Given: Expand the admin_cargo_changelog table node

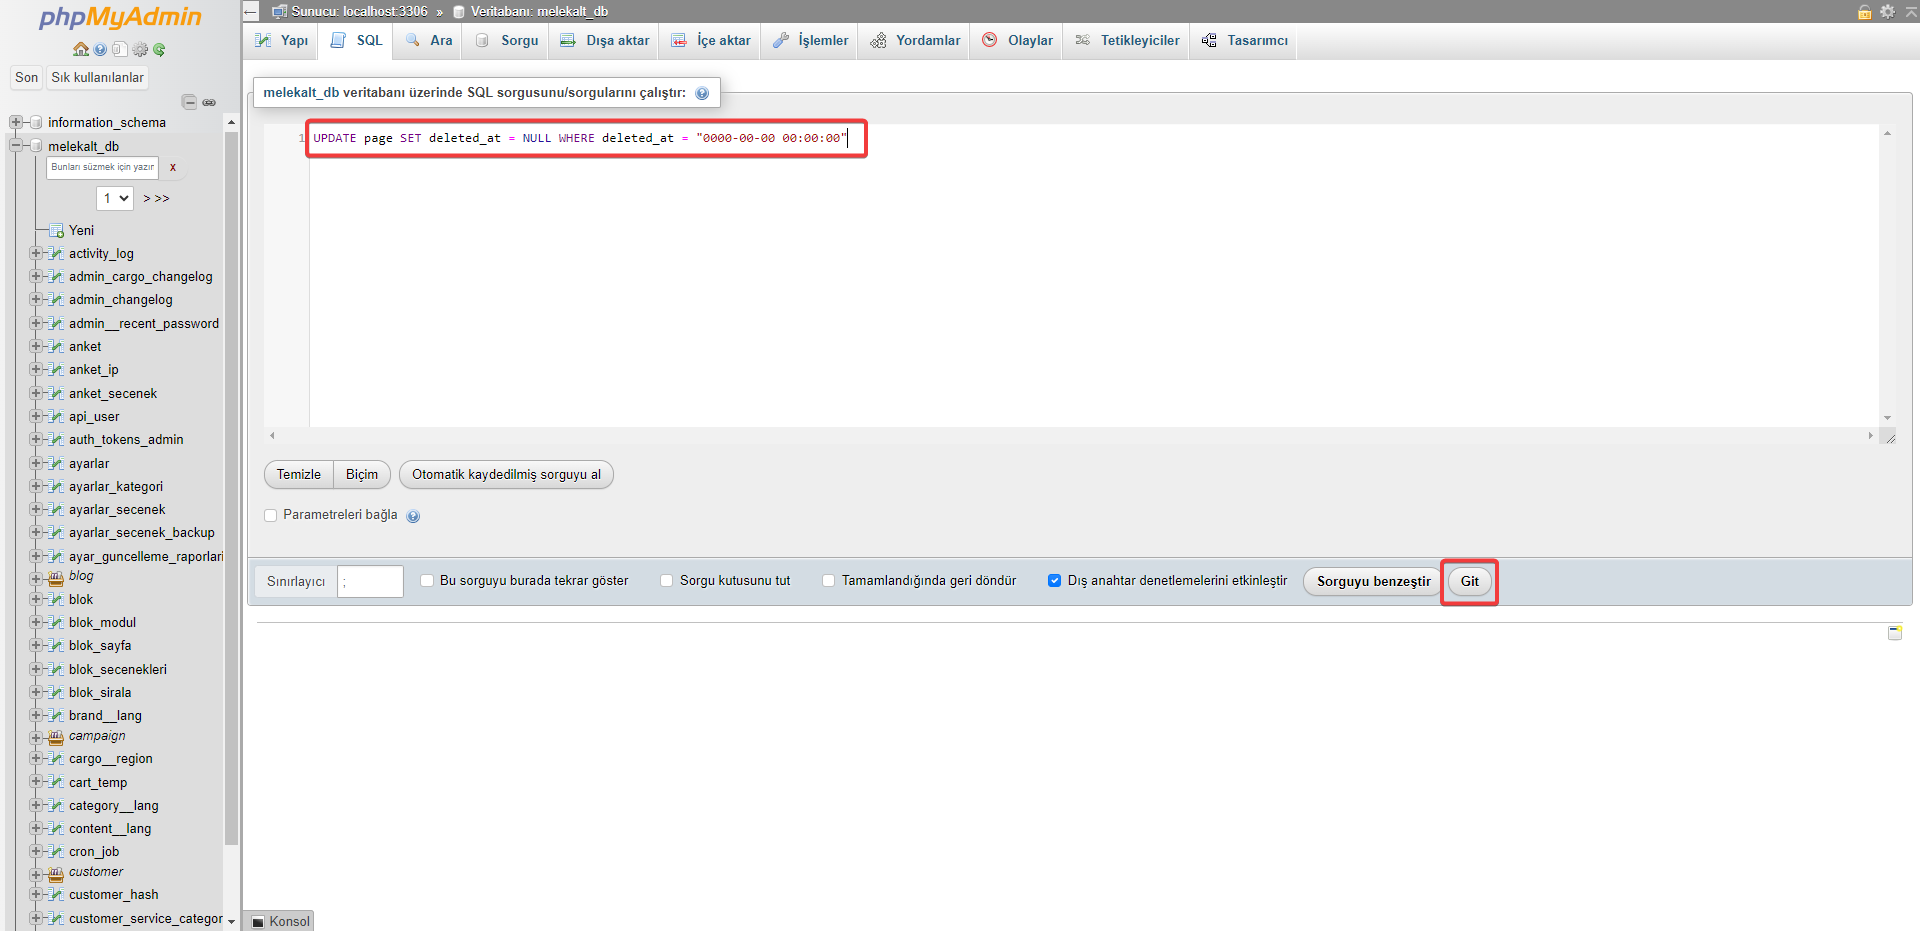Looking at the screenshot, I should point(36,277).
